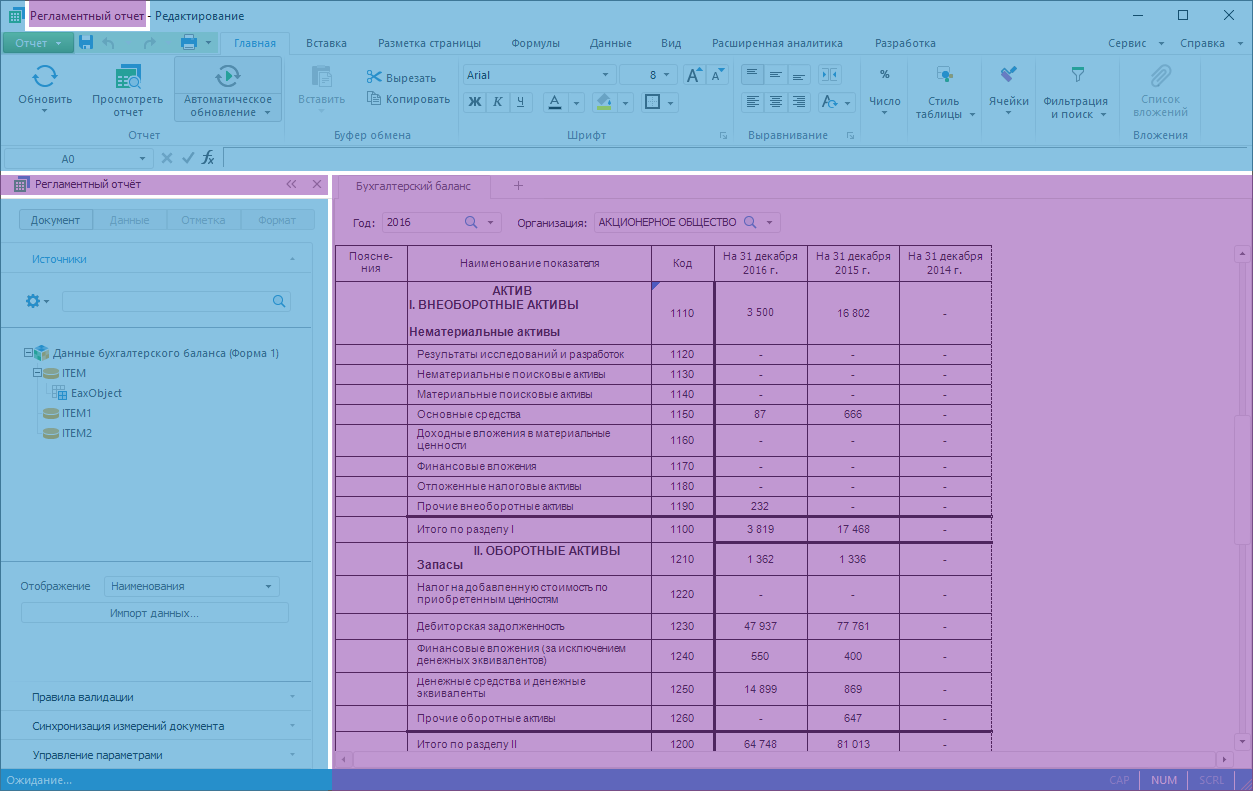1253x791 pixels.
Task: Click the Импорт данных button
Action: pyautogui.click(x=154, y=613)
